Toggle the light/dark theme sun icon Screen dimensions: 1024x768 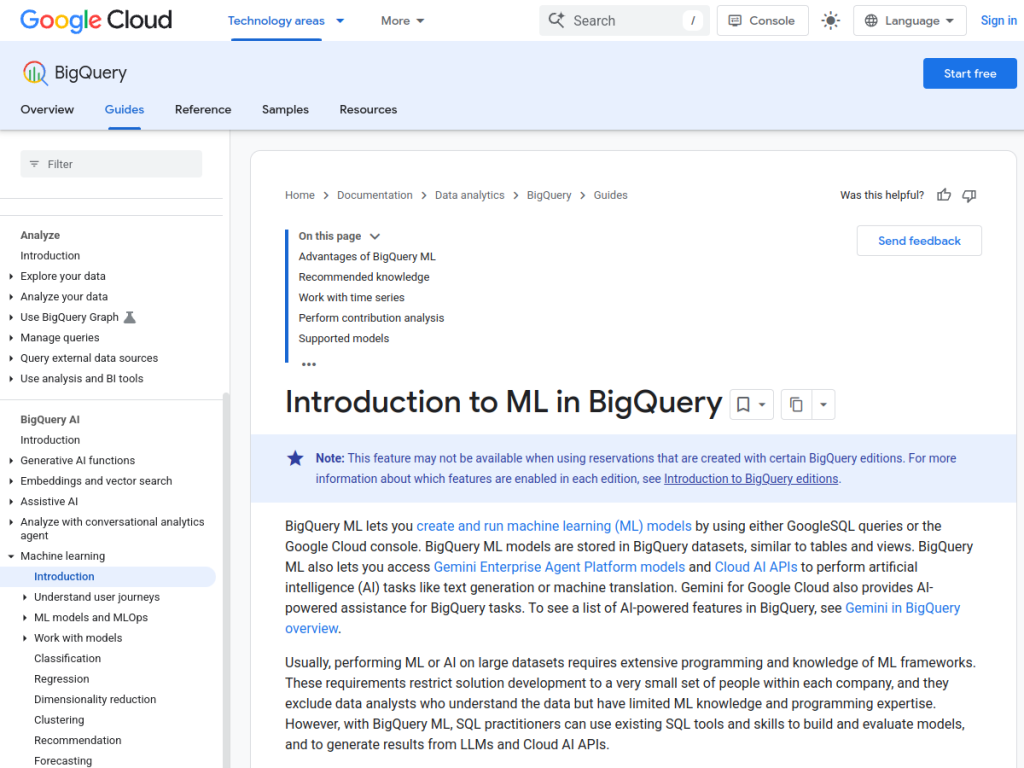point(831,21)
